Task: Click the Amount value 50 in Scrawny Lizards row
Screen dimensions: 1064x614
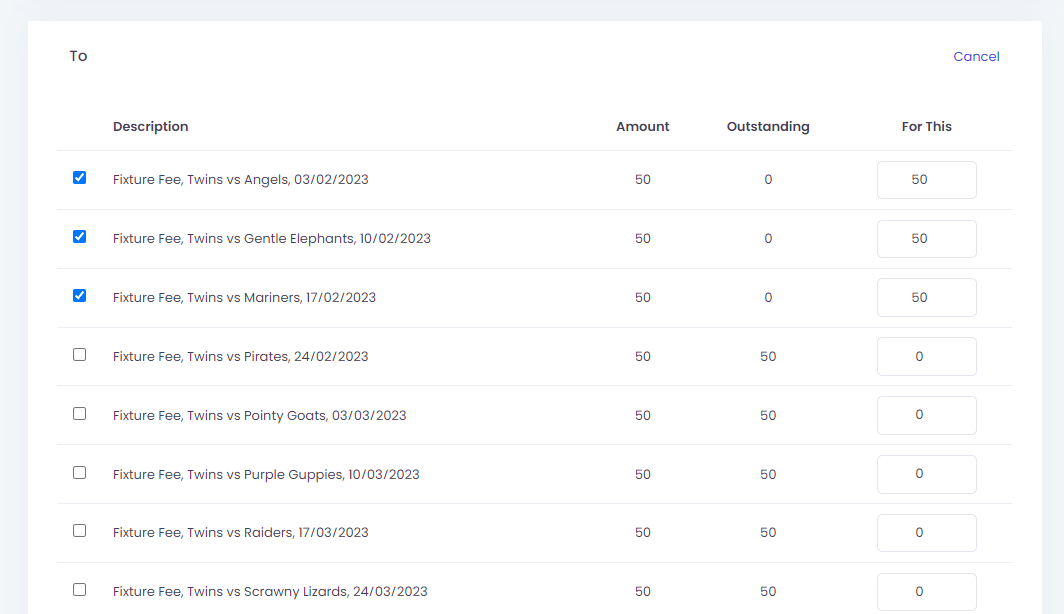Action: (x=643, y=592)
